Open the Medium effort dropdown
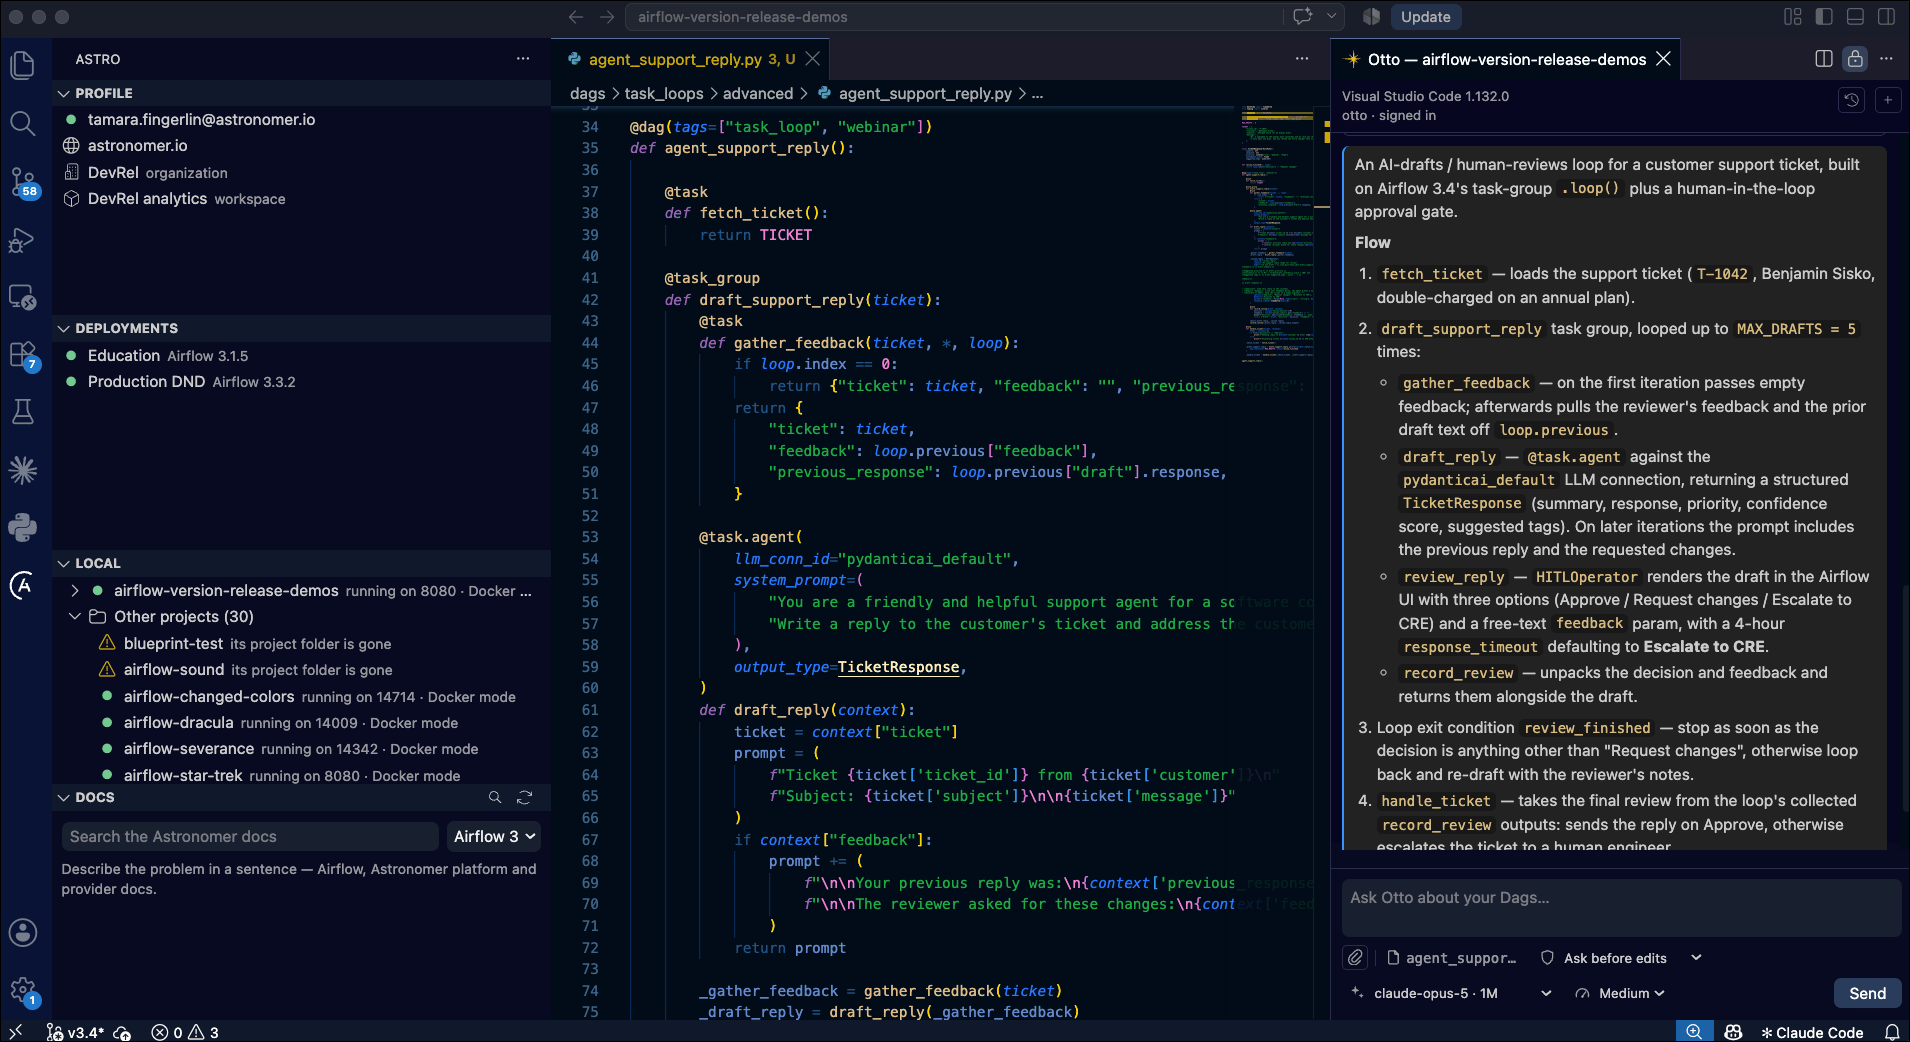 tap(1620, 993)
